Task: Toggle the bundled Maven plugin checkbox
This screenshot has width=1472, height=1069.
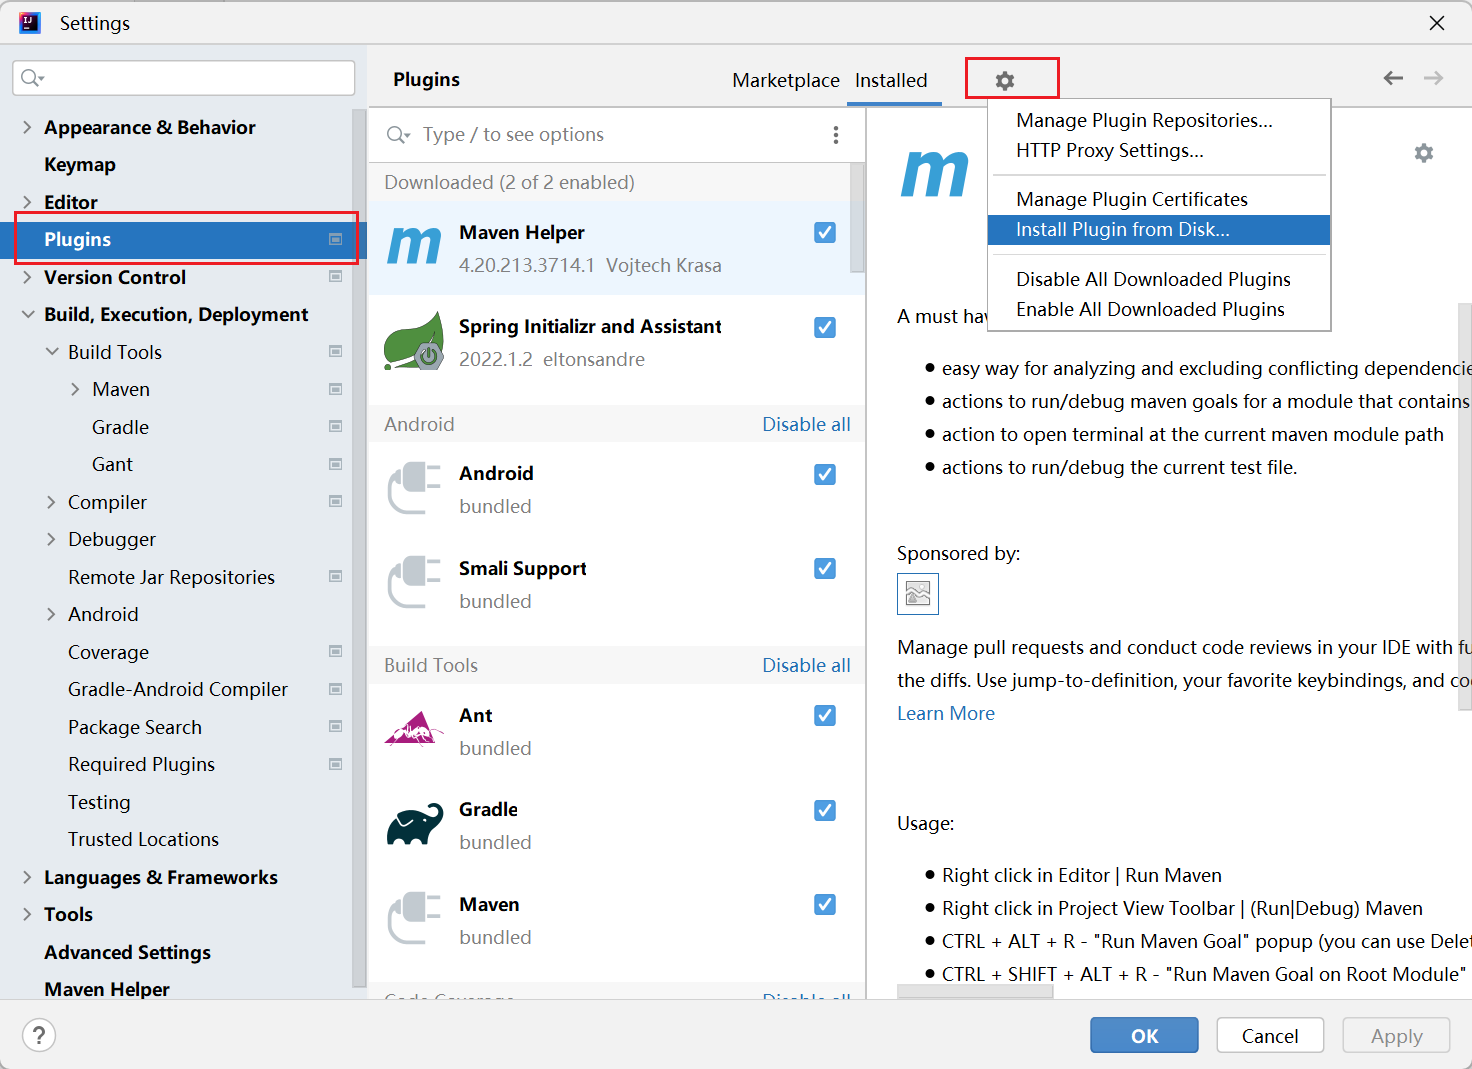Action: pos(825,904)
